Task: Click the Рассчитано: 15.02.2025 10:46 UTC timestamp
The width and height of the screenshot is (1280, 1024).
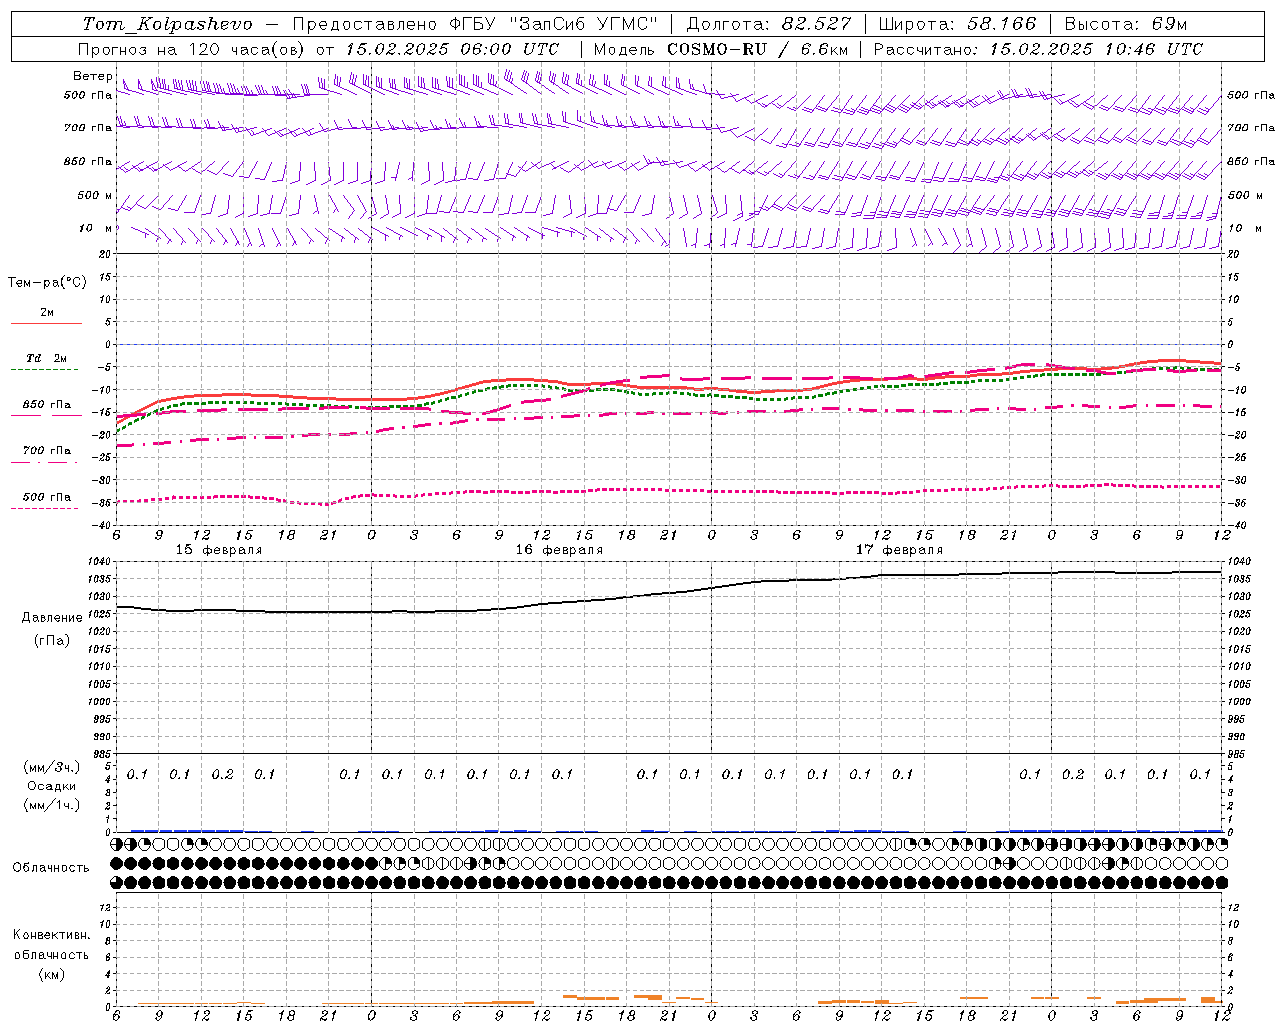Action: 1038,49
